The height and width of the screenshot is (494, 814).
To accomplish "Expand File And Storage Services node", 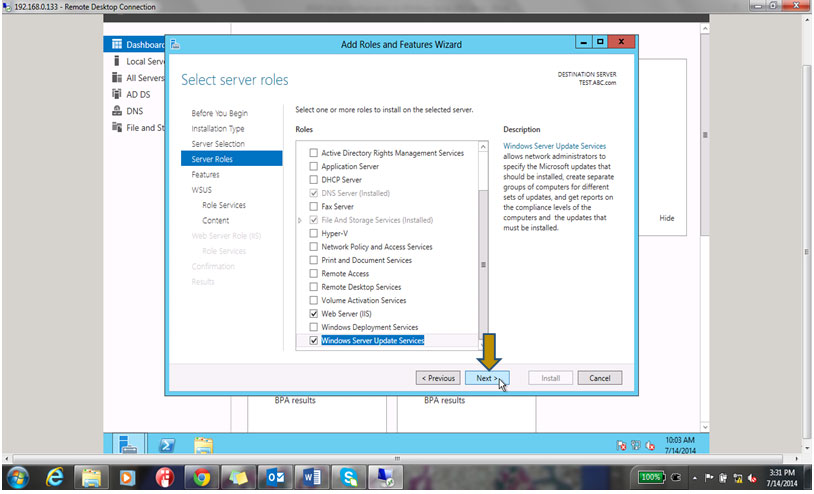I will click(x=300, y=220).
